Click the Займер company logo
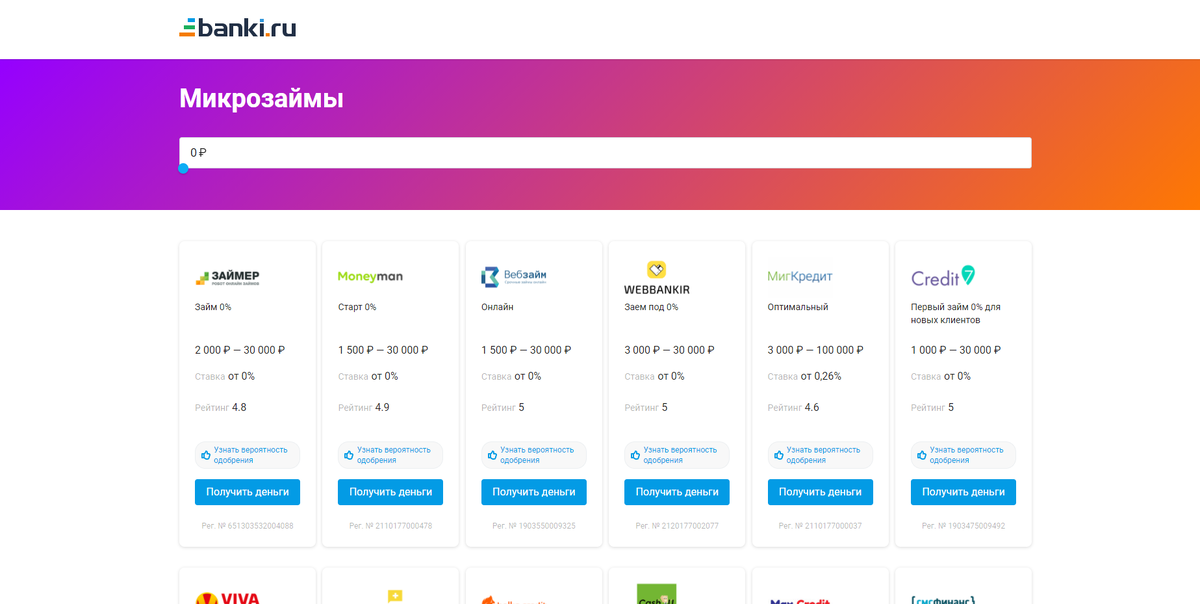The width and height of the screenshot is (1200, 604). 227,277
